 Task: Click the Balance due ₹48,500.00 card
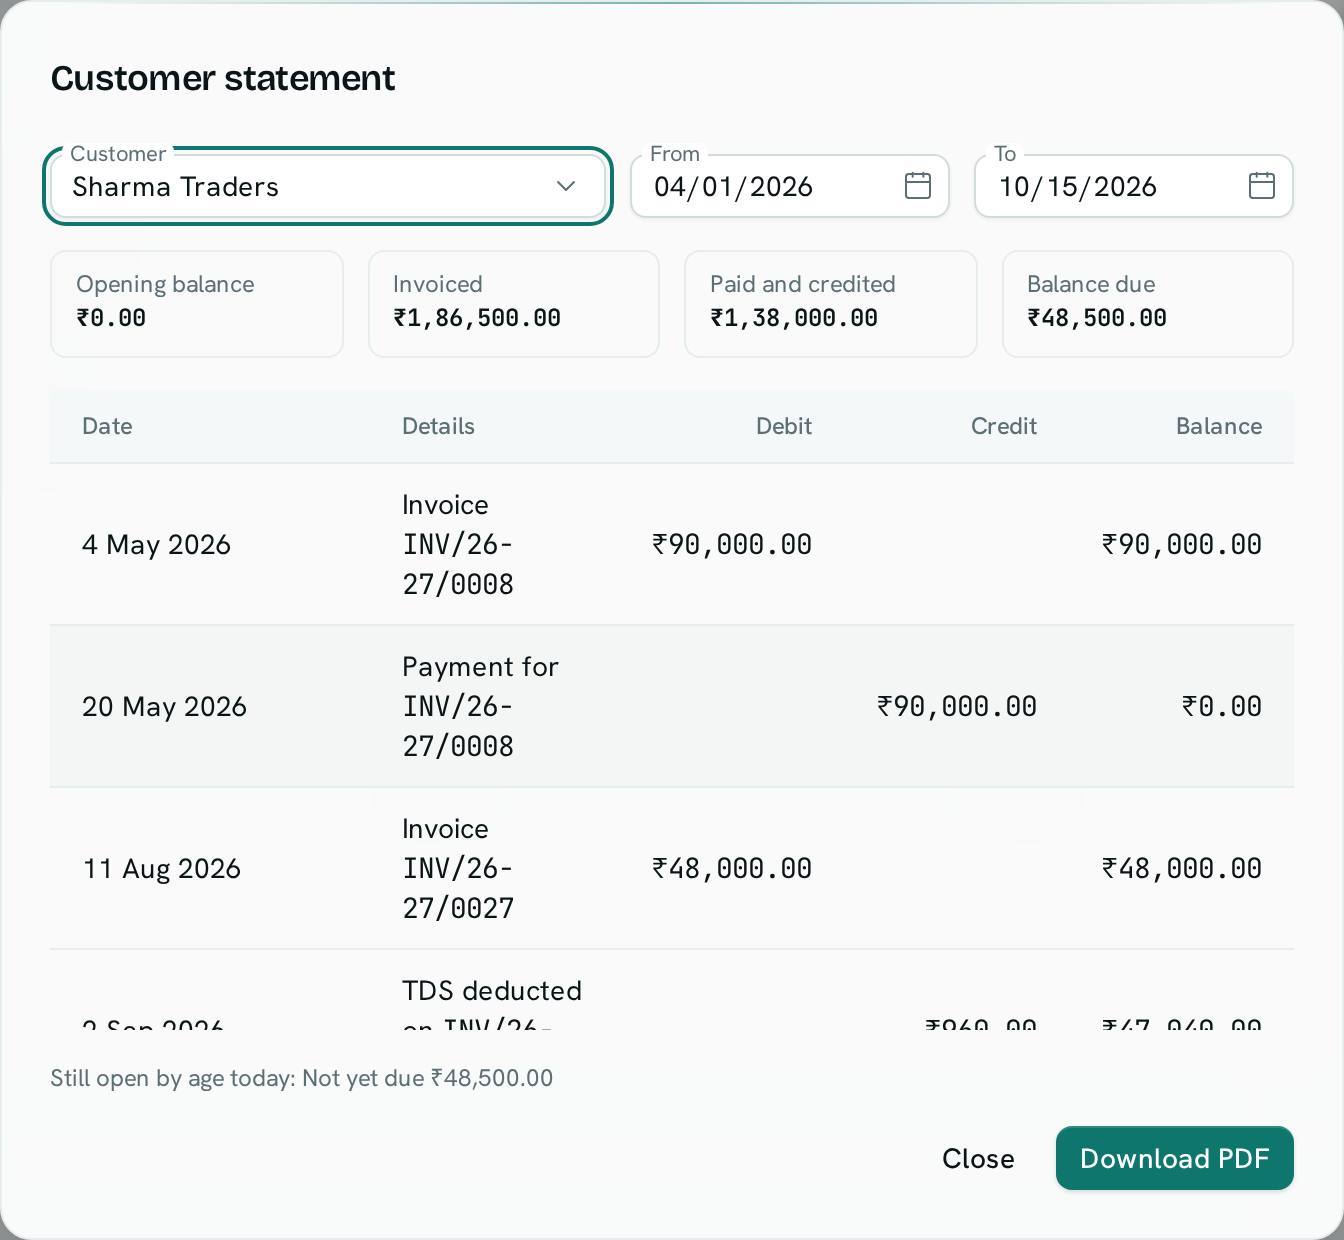point(1148,304)
